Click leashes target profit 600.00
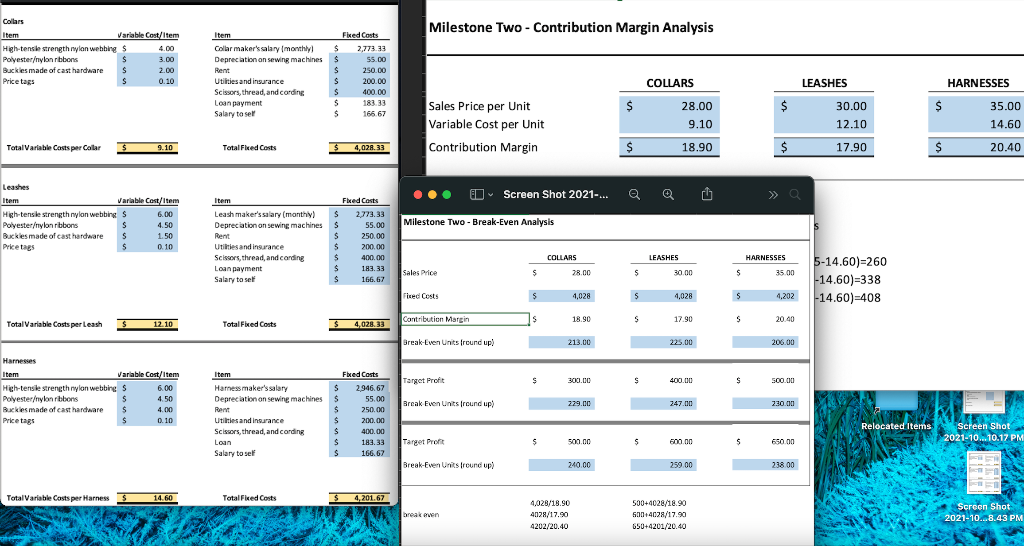 682,442
